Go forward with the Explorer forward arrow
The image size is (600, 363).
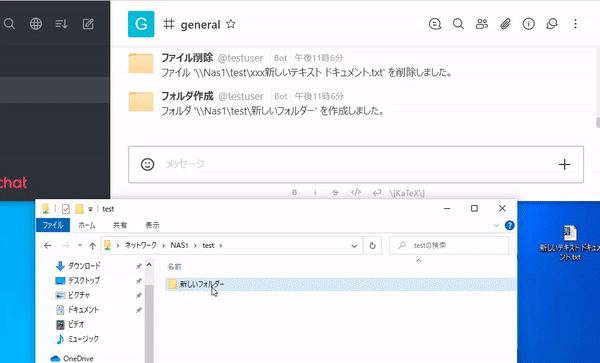pyautogui.click(x=66, y=246)
